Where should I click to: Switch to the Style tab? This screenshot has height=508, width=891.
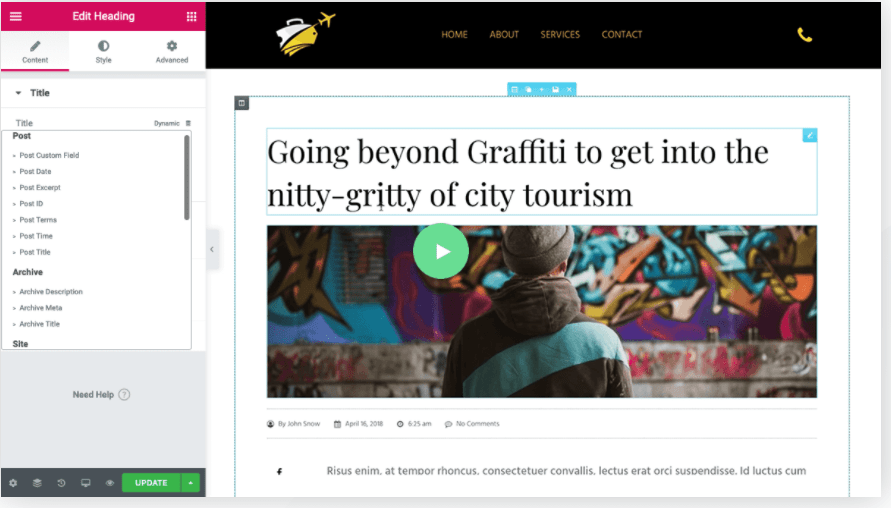103,51
